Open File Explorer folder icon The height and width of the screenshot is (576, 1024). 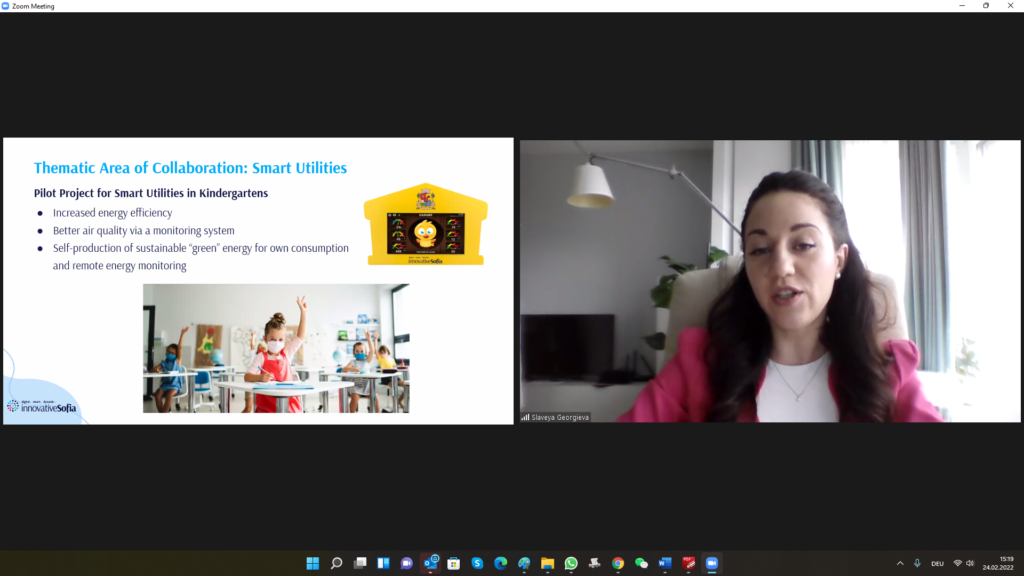click(547, 563)
